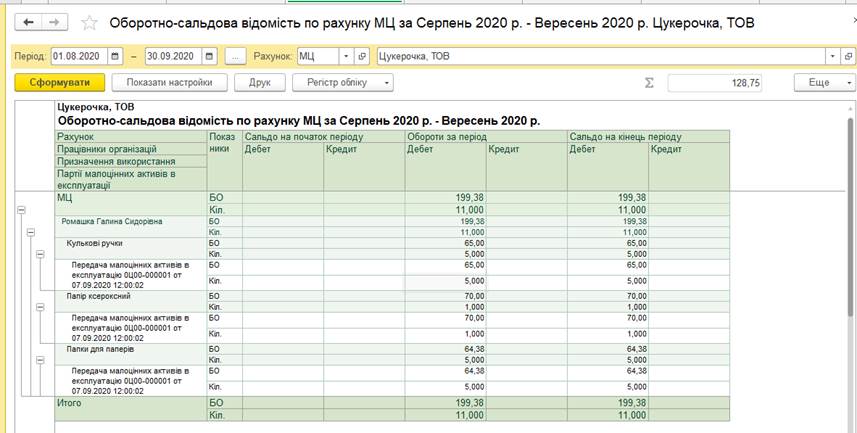The height and width of the screenshot is (433, 857).
Task: Open the Еще menu
Action: (x=824, y=83)
